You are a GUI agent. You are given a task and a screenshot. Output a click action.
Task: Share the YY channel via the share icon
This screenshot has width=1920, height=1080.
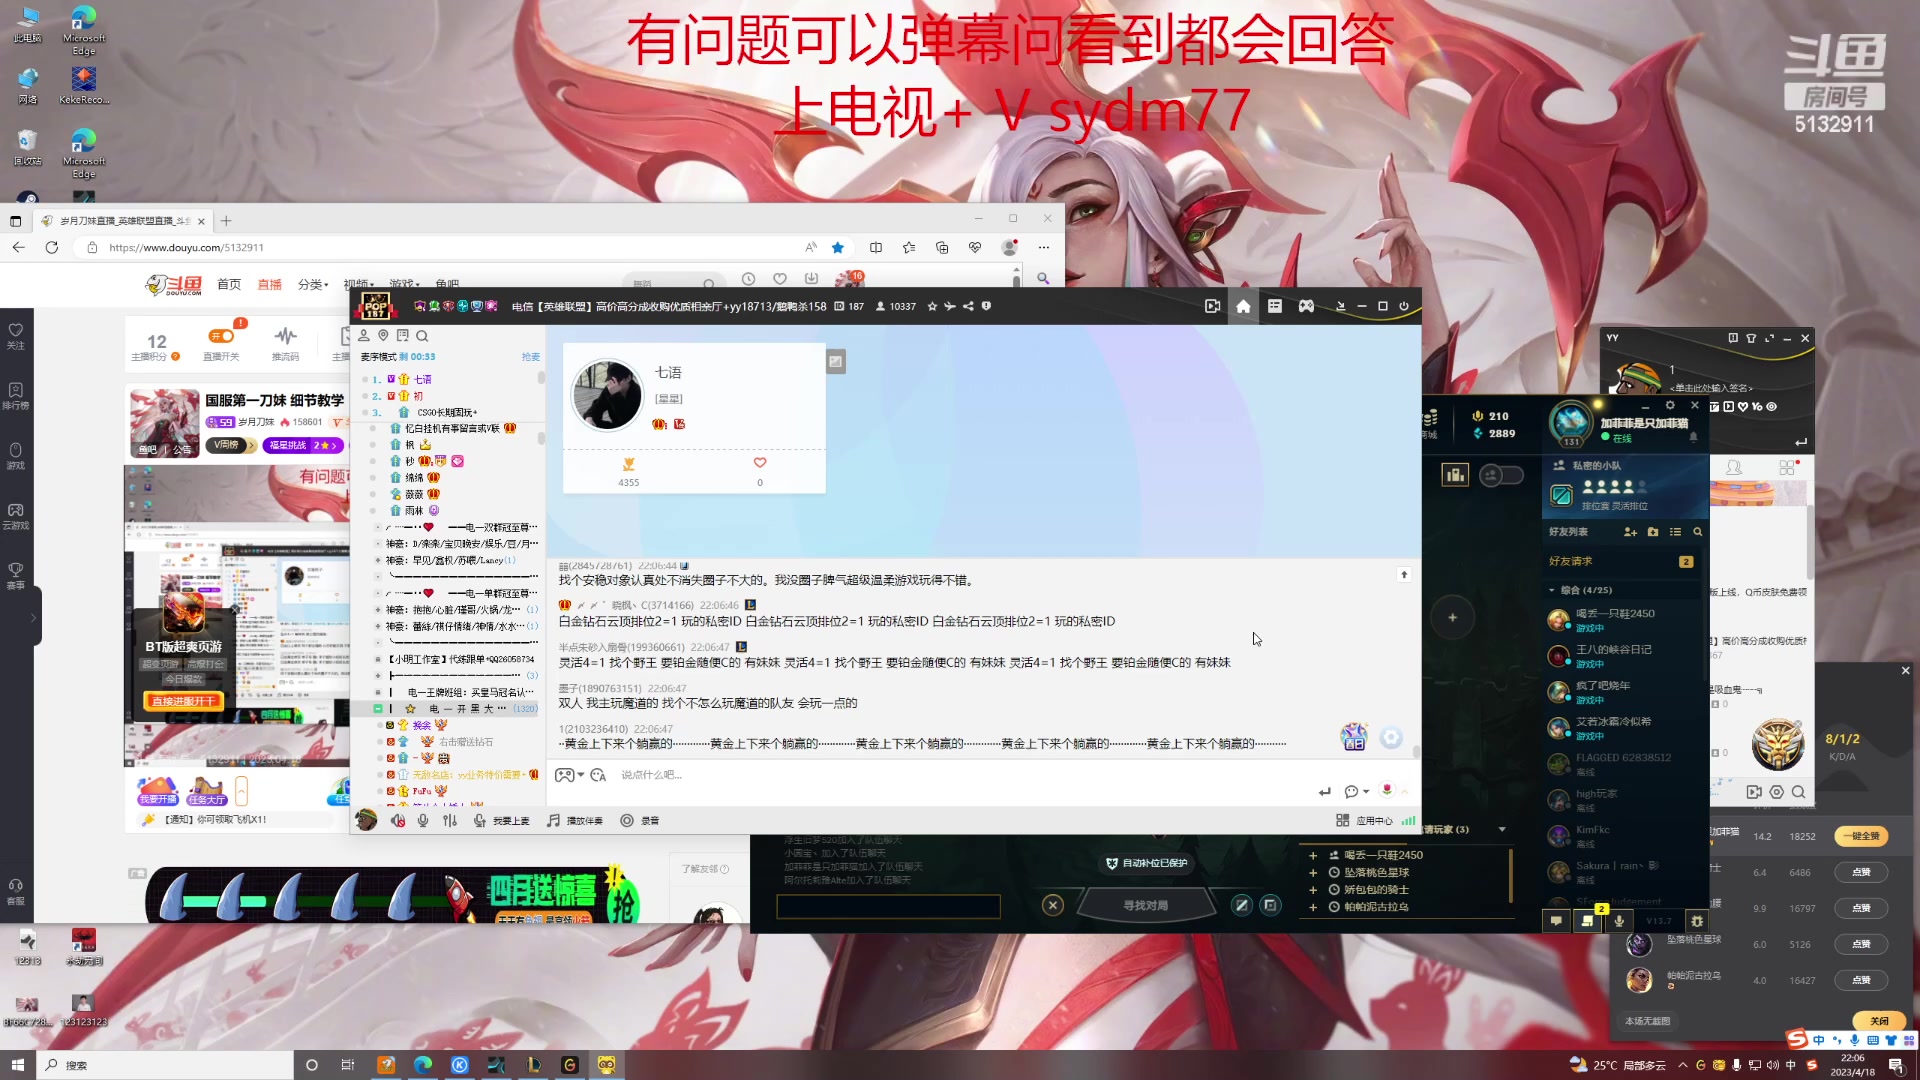(x=967, y=307)
